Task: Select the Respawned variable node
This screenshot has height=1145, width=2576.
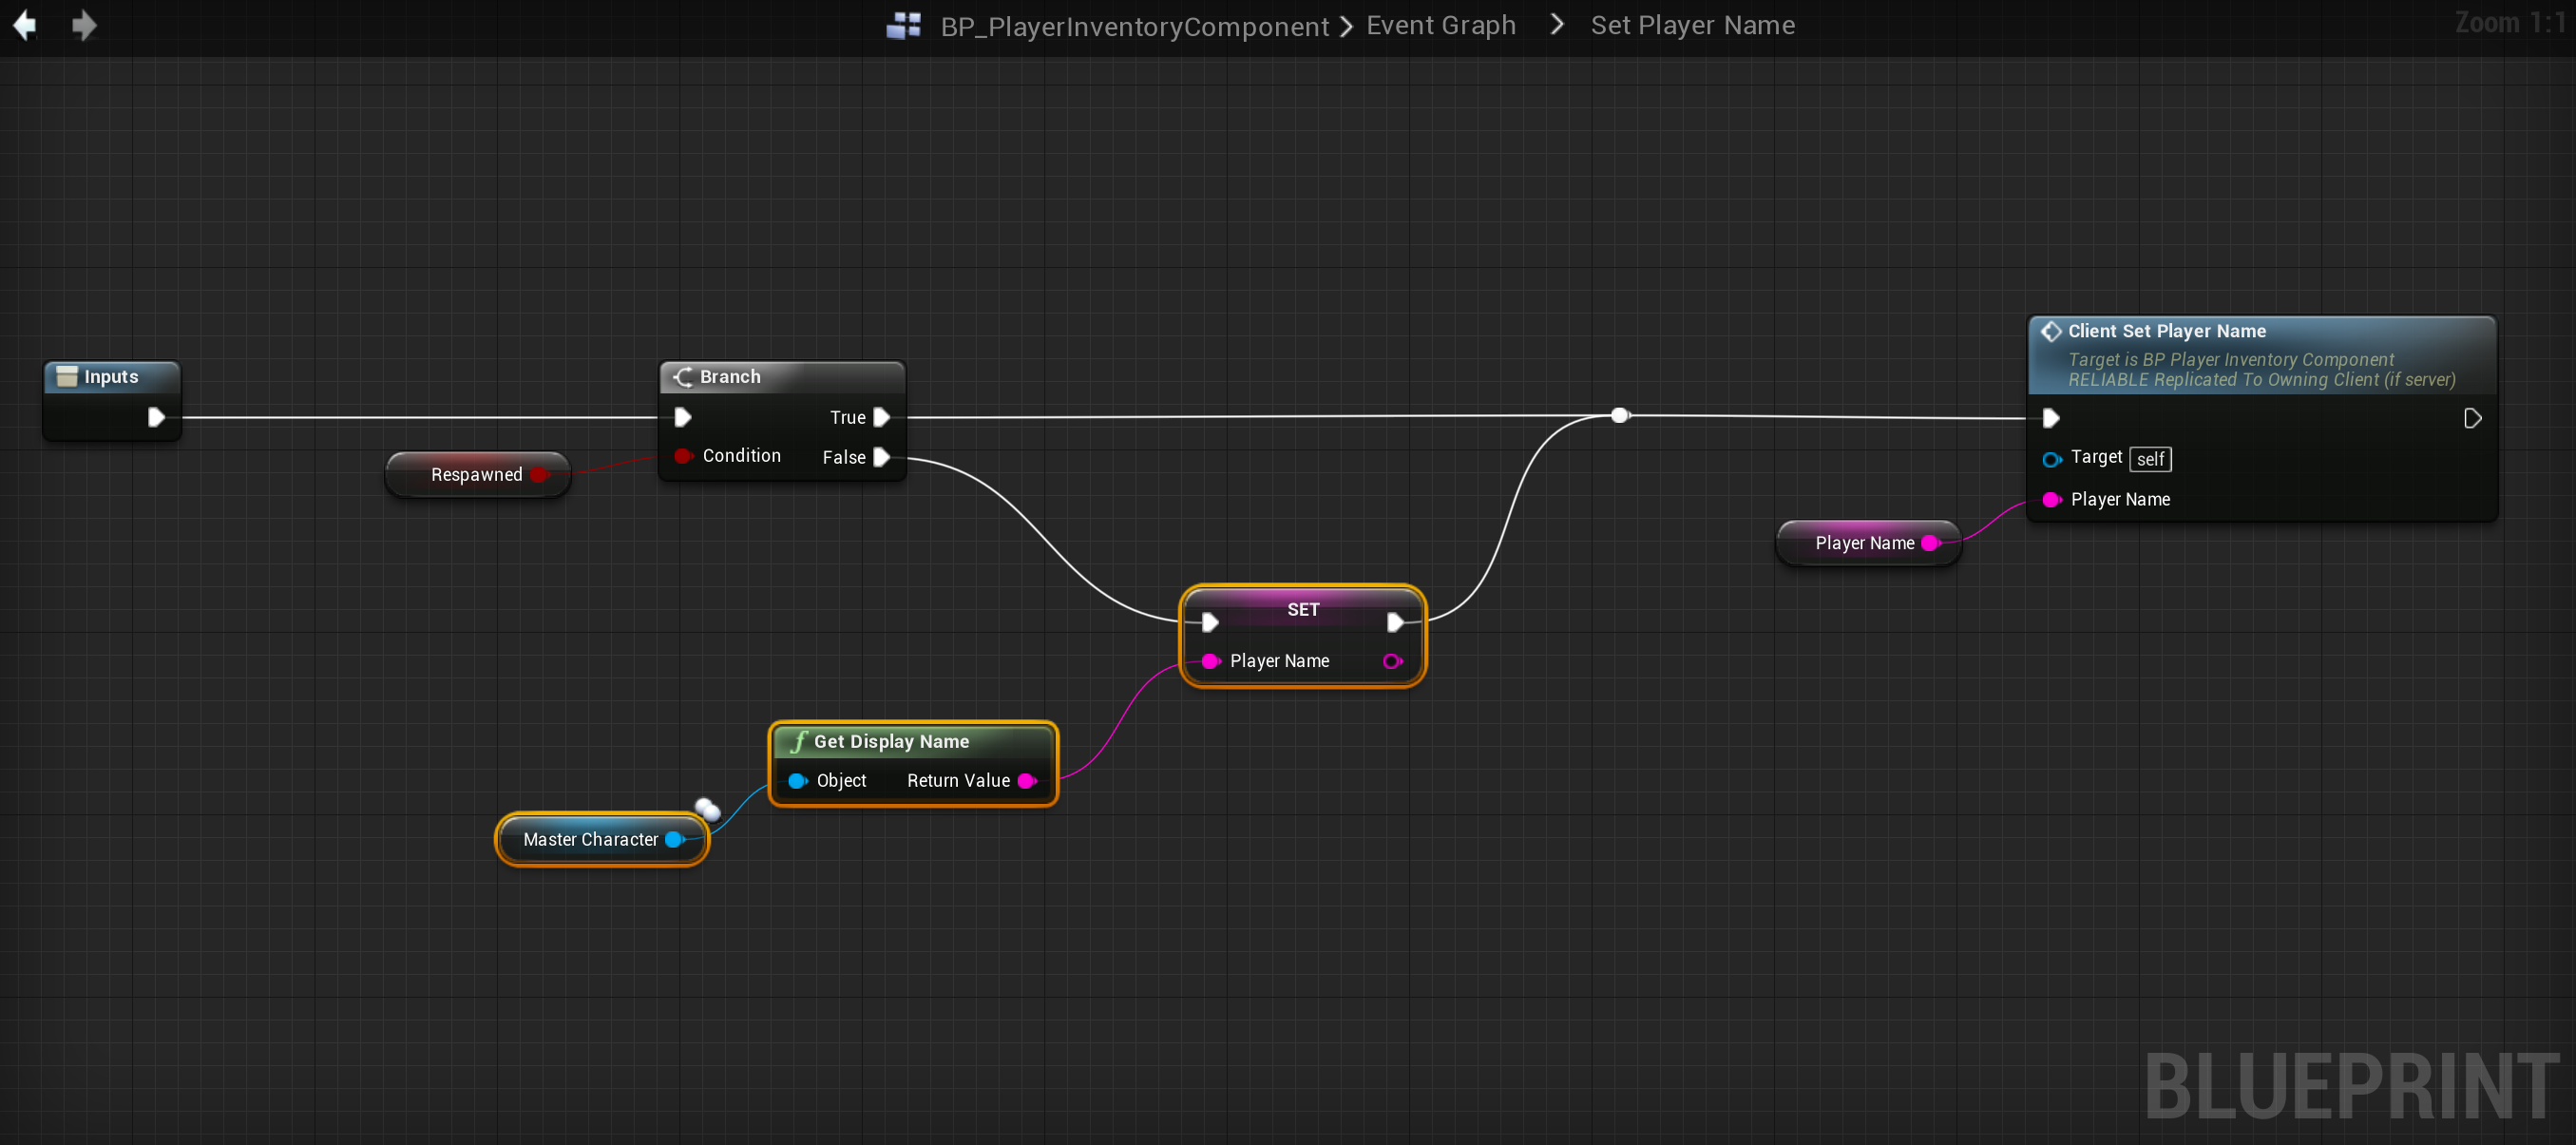Action: pyautogui.click(x=476, y=474)
